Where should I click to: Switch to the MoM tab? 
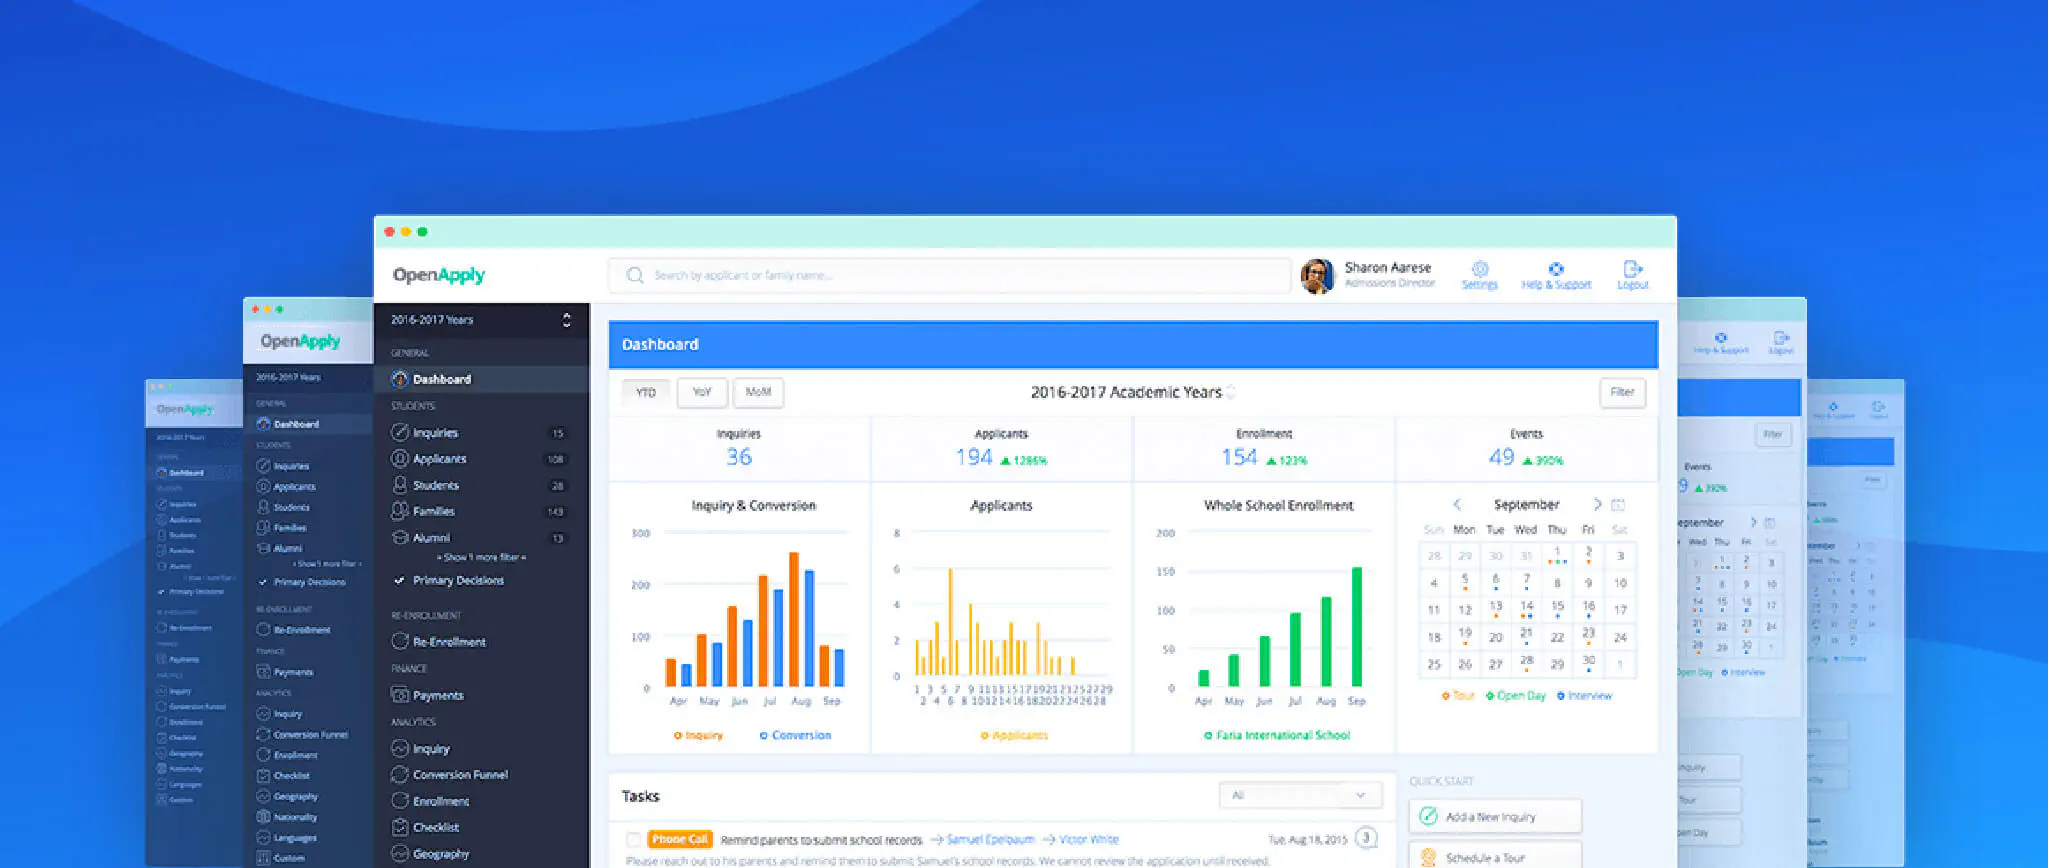click(x=758, y=392)
